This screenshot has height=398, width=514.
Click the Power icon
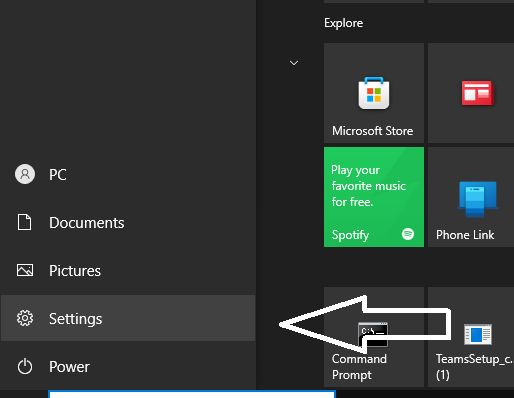click(25, 366)
